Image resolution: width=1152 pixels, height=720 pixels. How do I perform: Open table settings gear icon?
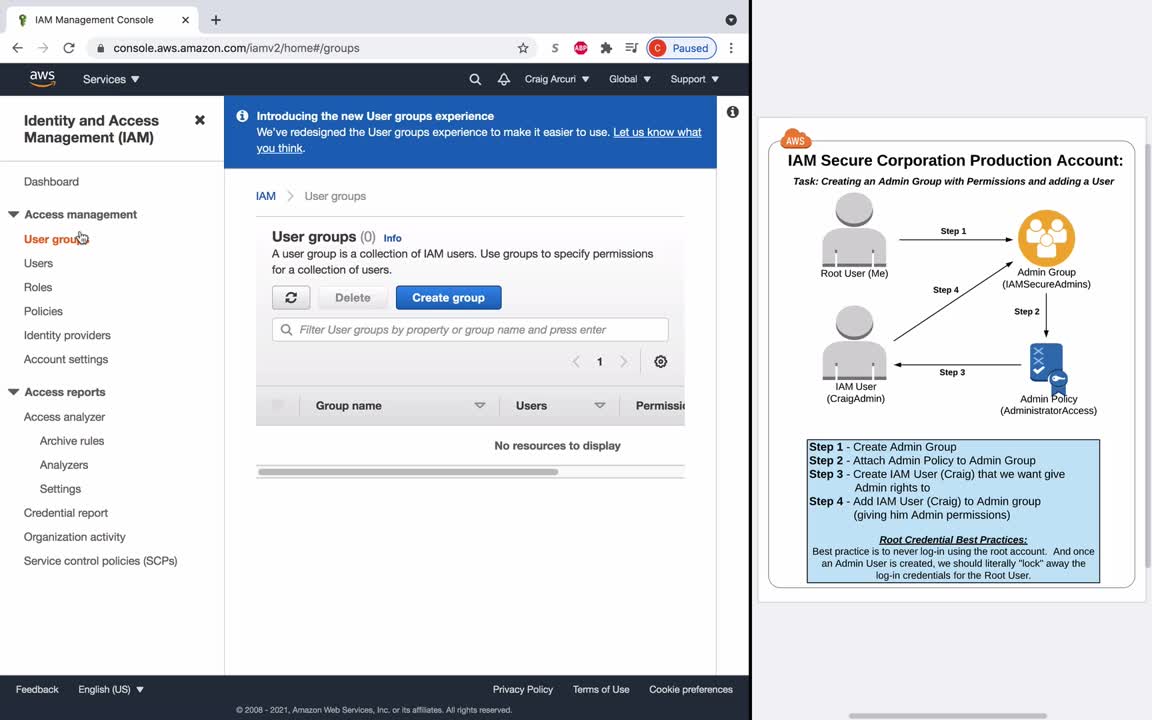[x=660, y=361]
